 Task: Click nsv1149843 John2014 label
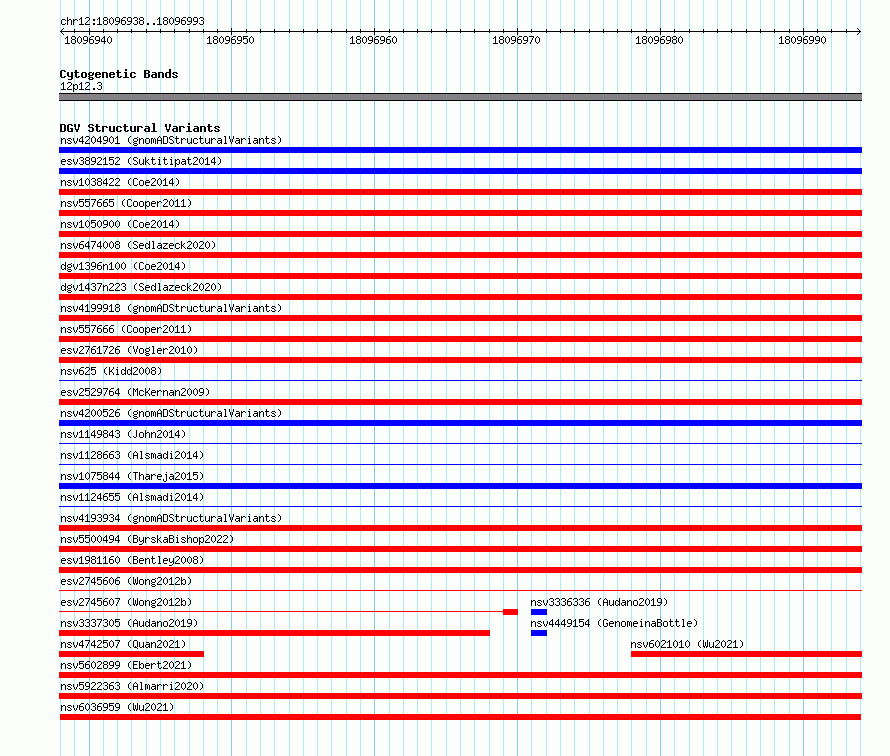tap(123, 434)
